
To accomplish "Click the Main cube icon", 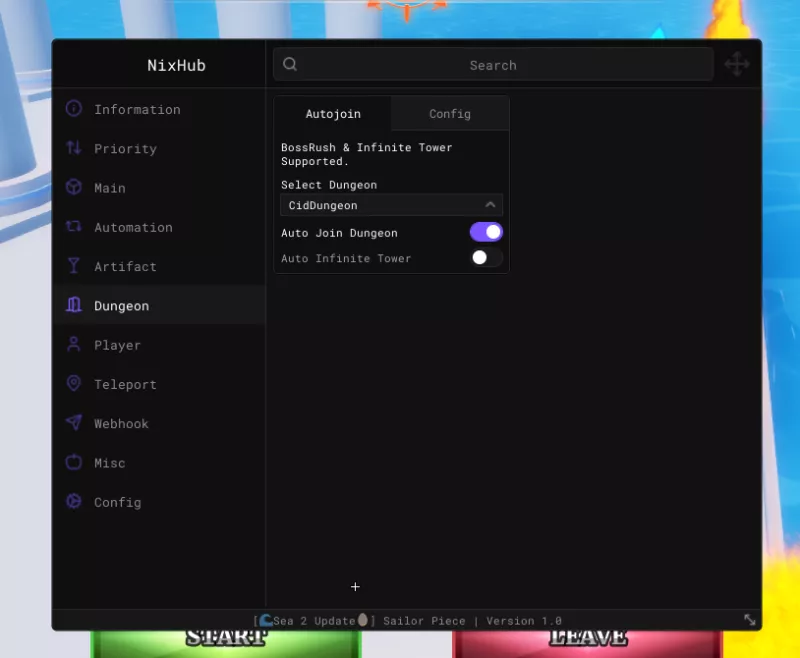I will (x=73, y=187).
